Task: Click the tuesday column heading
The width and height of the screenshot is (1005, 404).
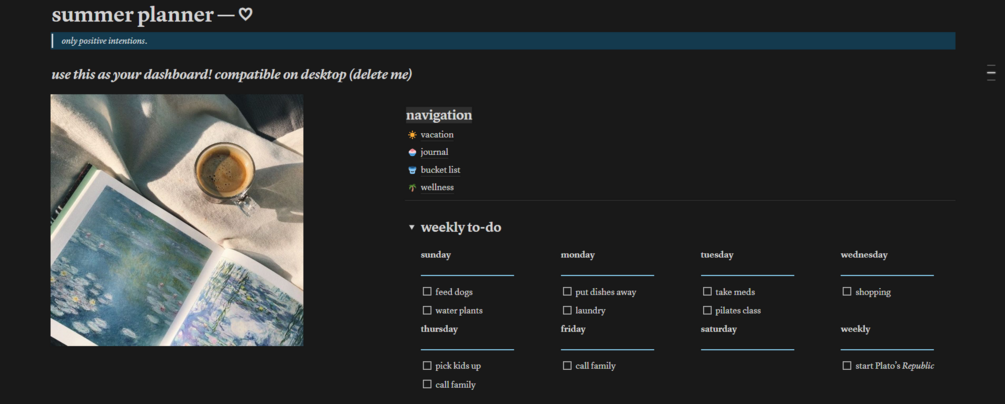Action: tap(717, 255)
